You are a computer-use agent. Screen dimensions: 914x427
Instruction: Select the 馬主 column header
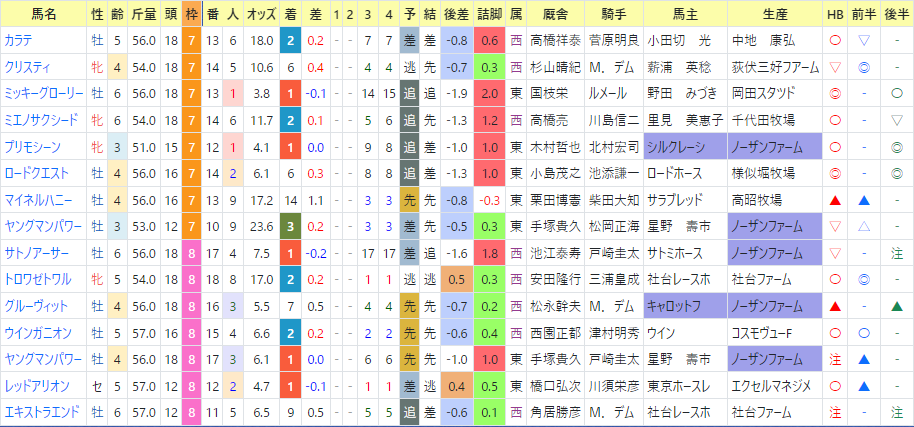pyautogui.click(x=685, y=14)
